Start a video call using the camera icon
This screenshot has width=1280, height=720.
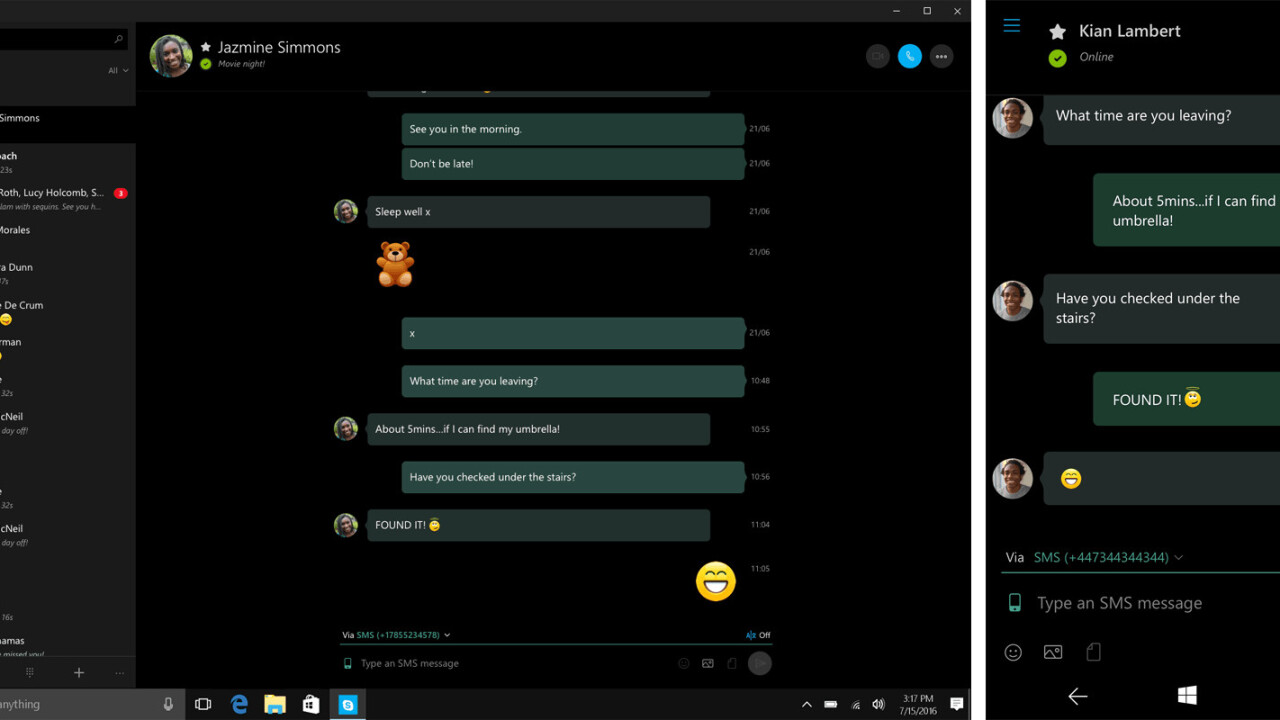[877, 57]
